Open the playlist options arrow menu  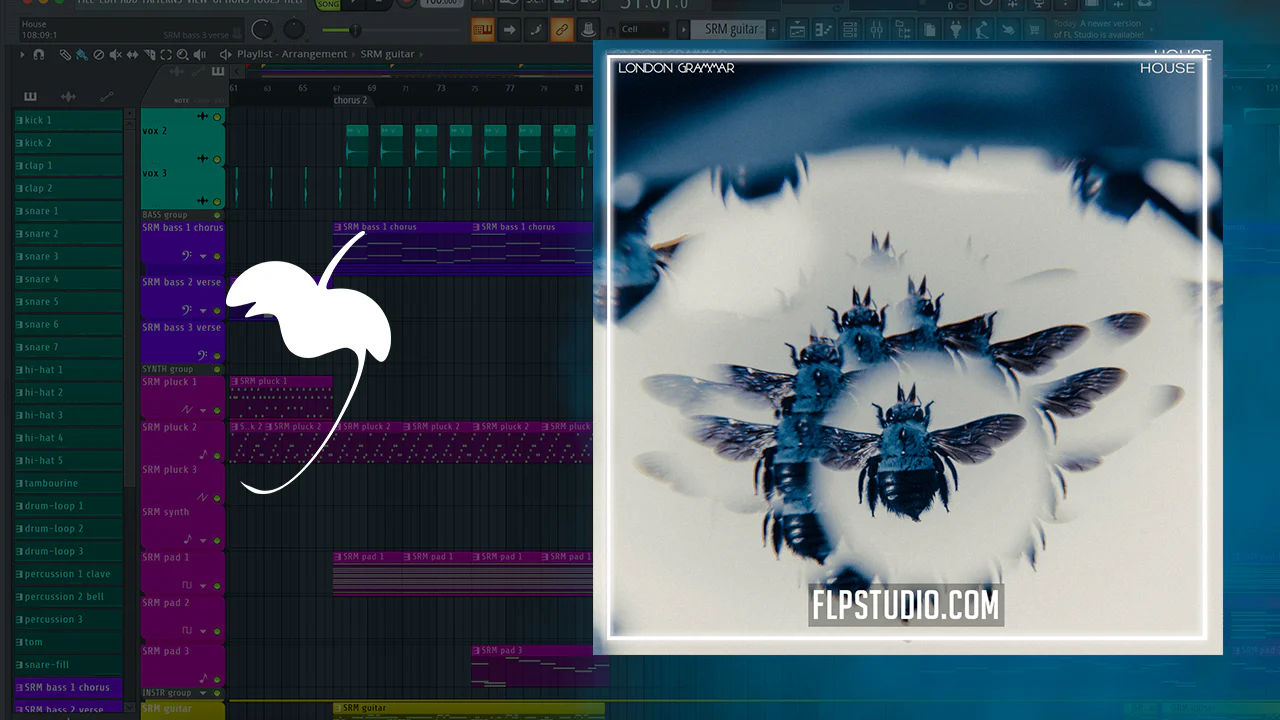(22, 54)
